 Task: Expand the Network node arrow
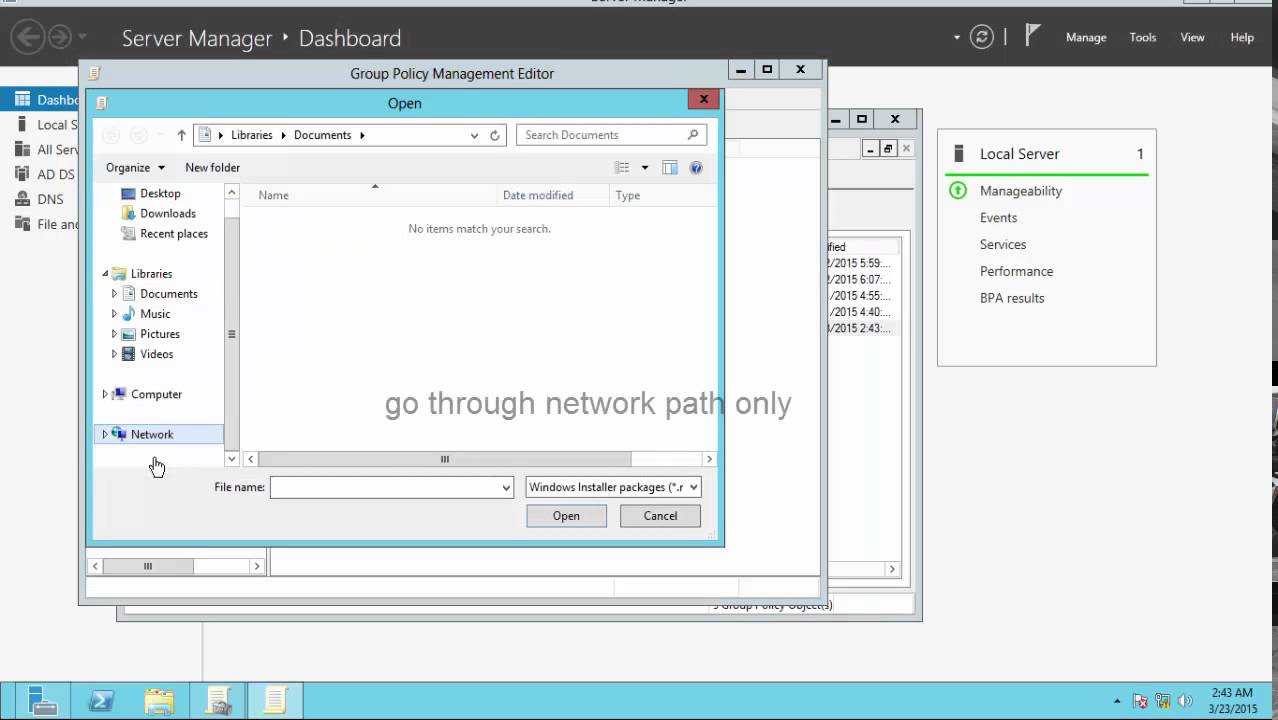coord(105,434)
